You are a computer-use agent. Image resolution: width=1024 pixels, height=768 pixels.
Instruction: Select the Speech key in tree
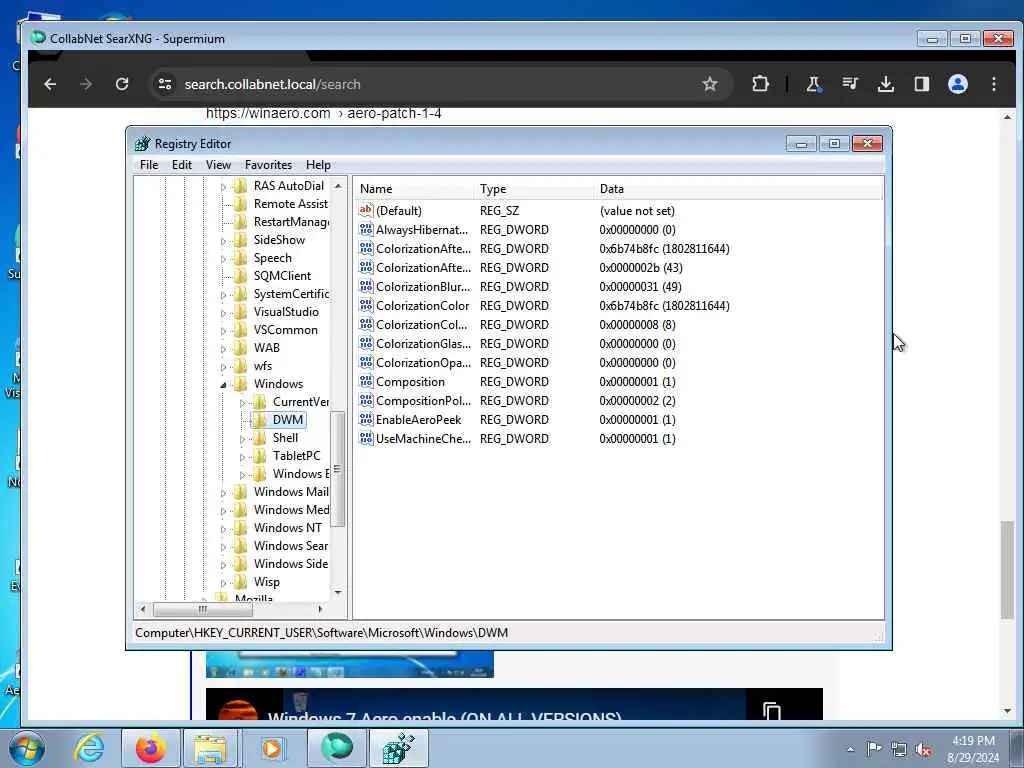click(272, 258)
